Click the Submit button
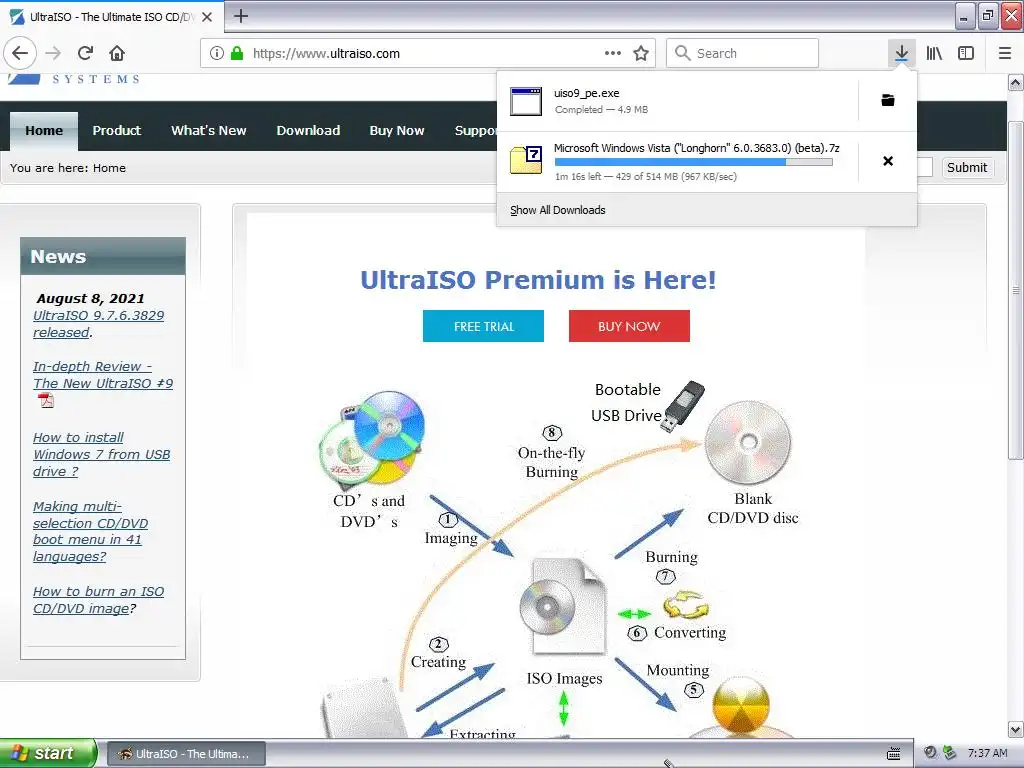 pos(967,168)
